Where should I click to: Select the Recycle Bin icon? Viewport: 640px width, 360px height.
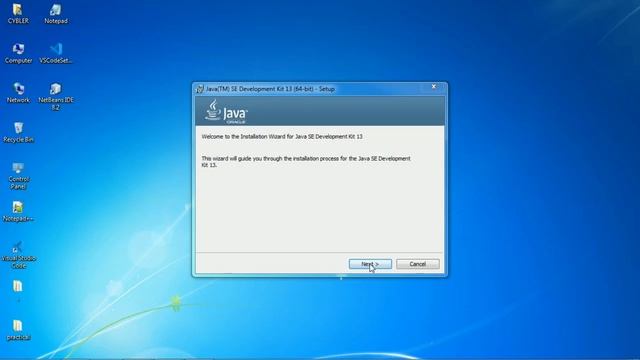[x=18, y=132]
